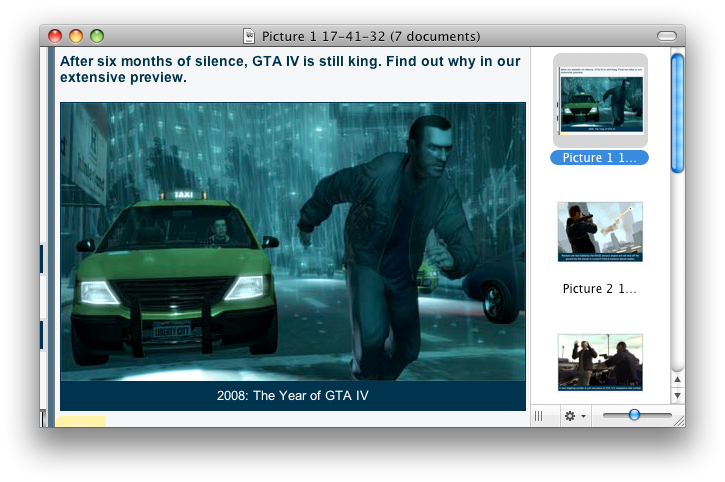The image size is (725, 482).
Task: Click the document proxy icon in title bar
Action: (249, 36)
